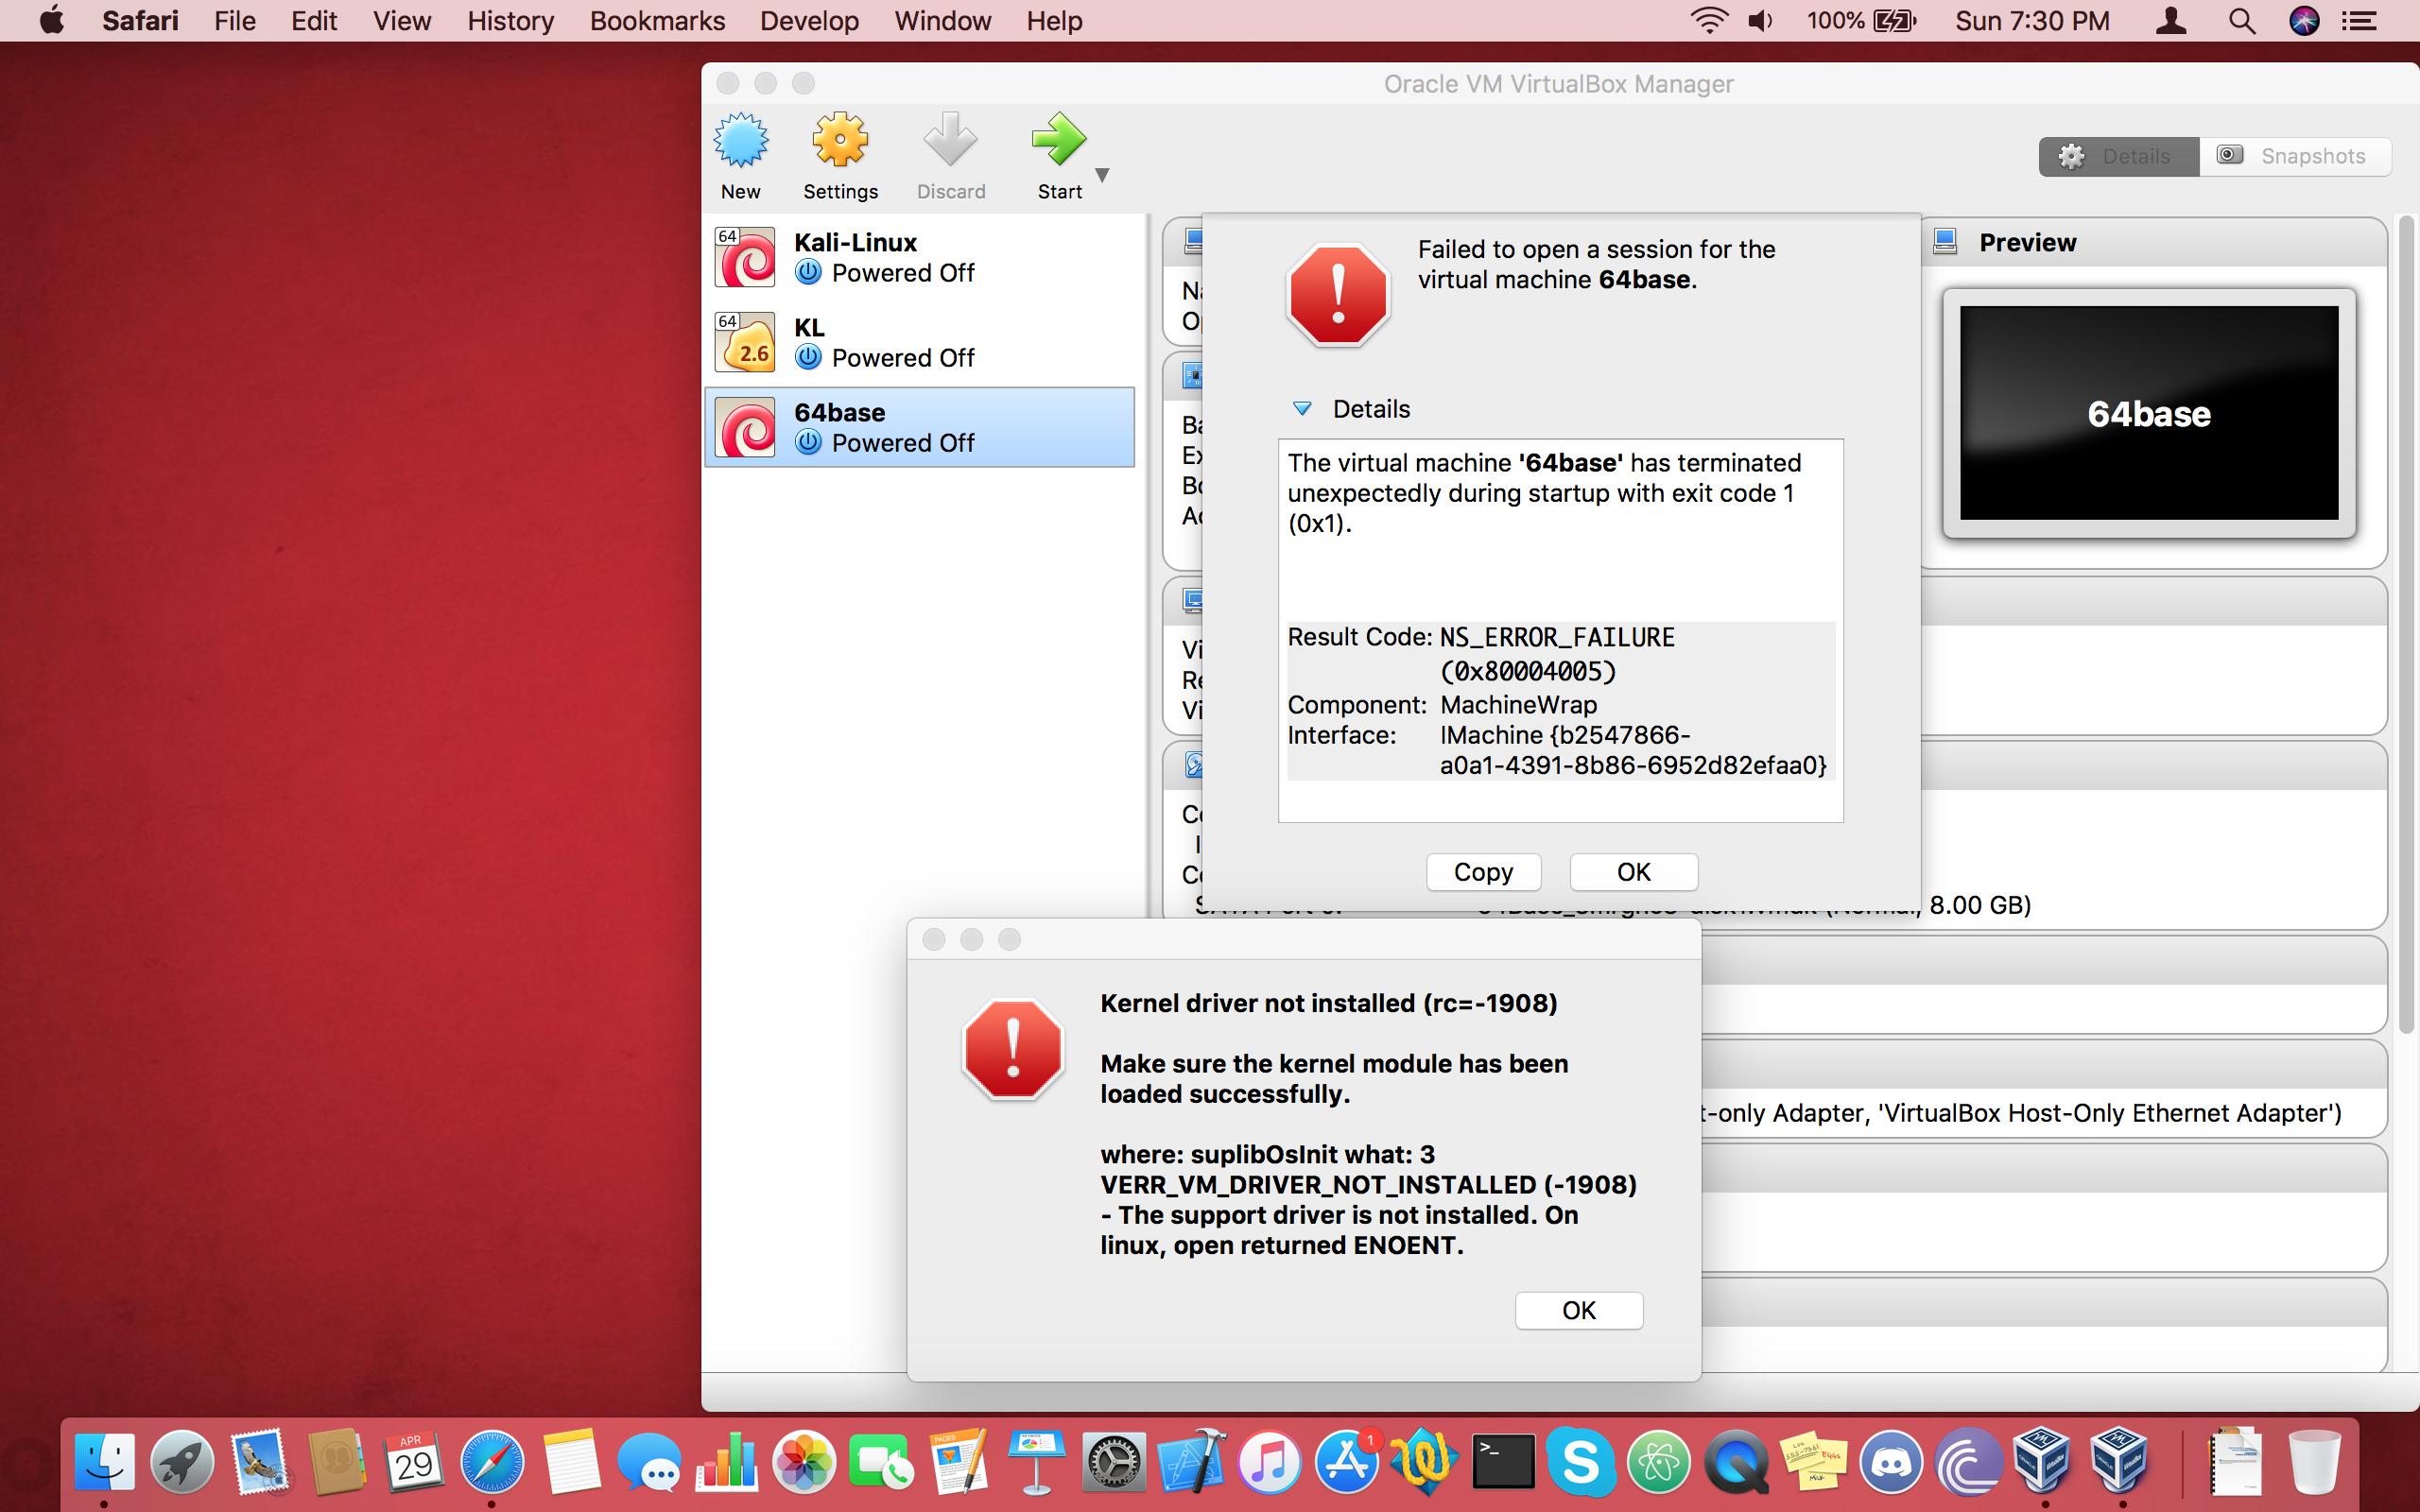Viewport: 2420px width, 1512px height.
Task: Click the Copy button in error dialog
Action: pyautogui.click(x=1483, y=872)
